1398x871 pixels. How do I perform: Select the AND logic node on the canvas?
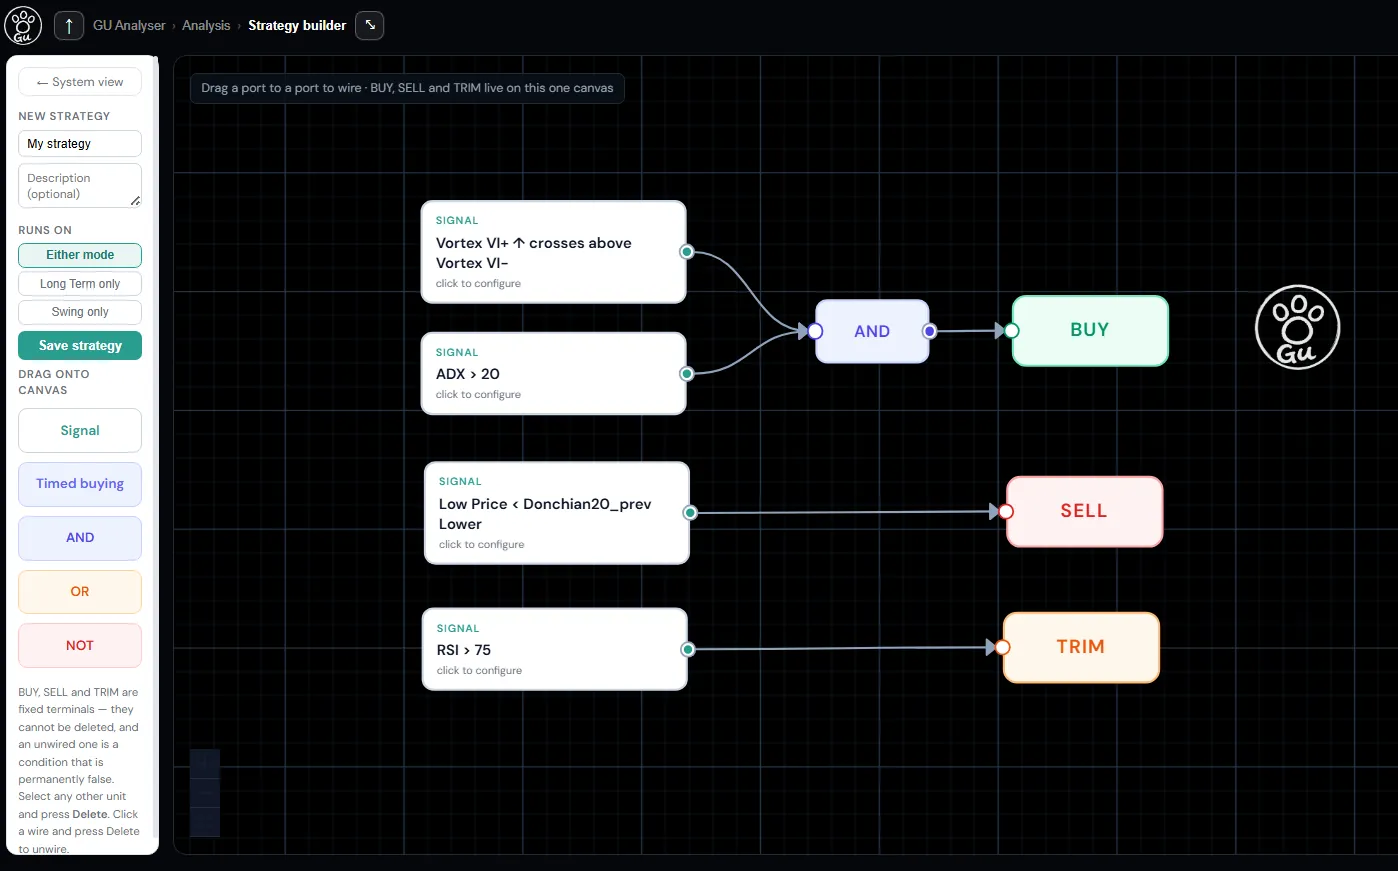click(x=872, y=331)
